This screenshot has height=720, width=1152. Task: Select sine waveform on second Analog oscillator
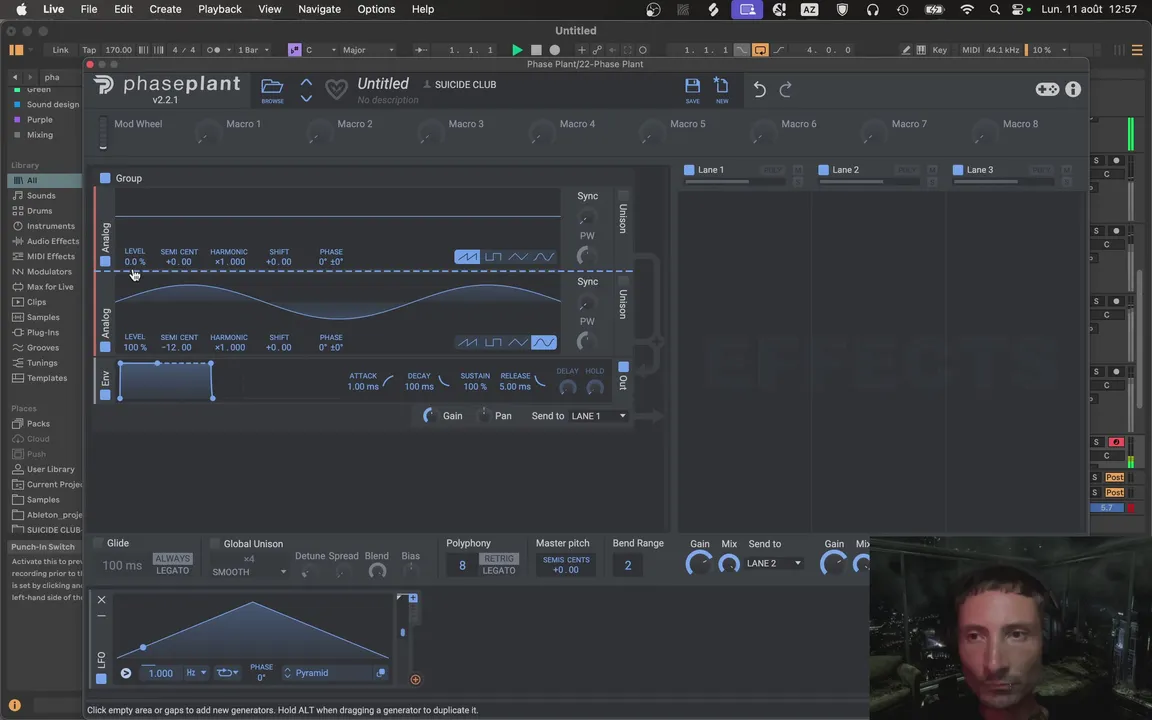[x=544, y=342]
